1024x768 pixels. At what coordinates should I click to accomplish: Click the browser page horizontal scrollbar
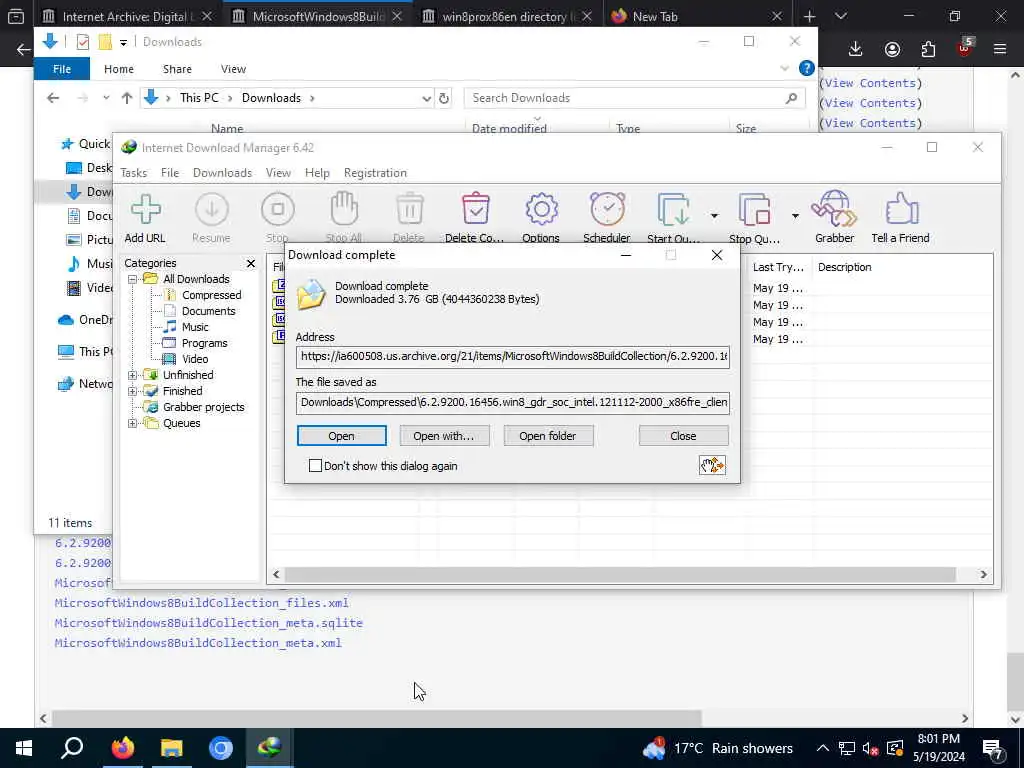[x=377, y=718]
